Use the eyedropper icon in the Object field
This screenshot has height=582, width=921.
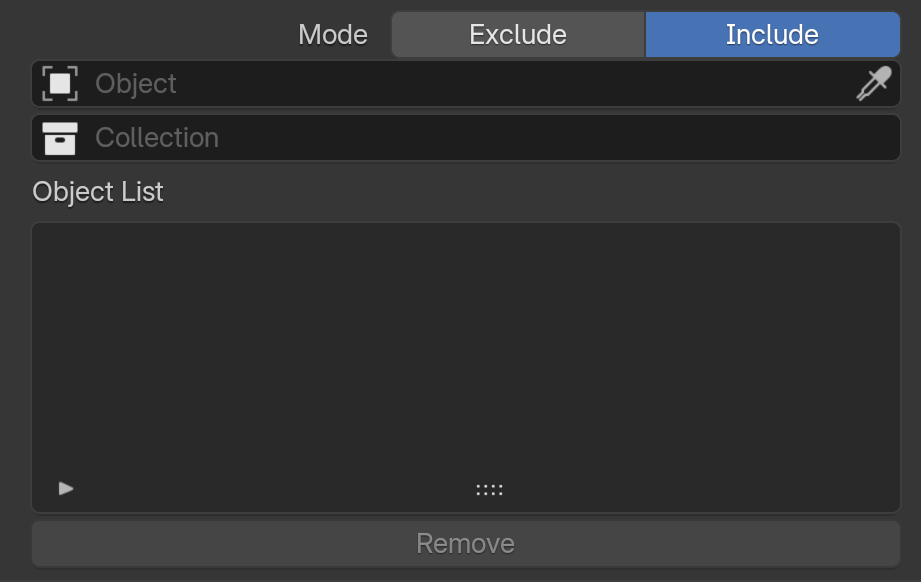coord(873,83)
